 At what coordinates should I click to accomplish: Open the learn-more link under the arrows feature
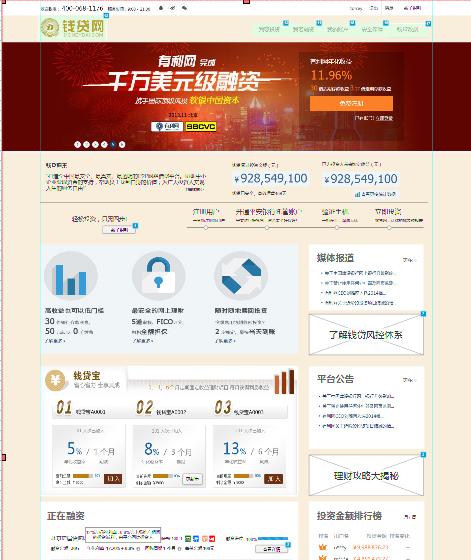pyautogui.click(x=225, y=341)
